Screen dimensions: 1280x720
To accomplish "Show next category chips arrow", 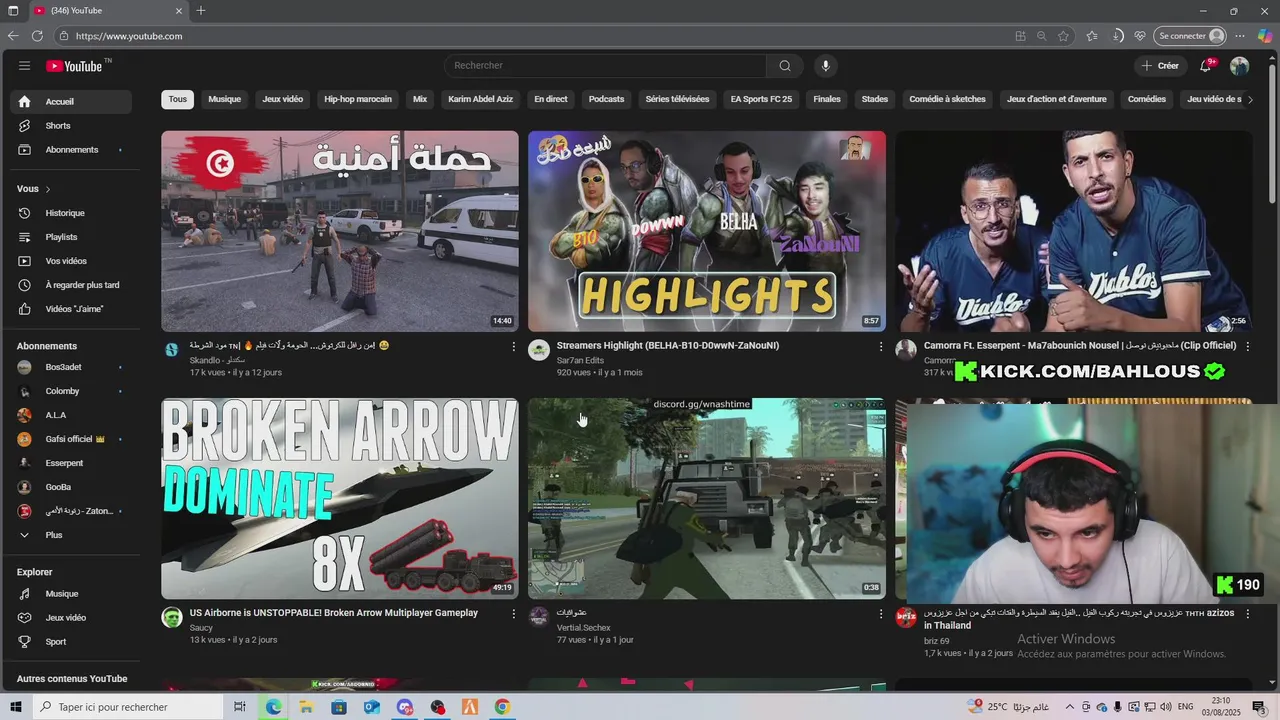I will pos(1250,99).
